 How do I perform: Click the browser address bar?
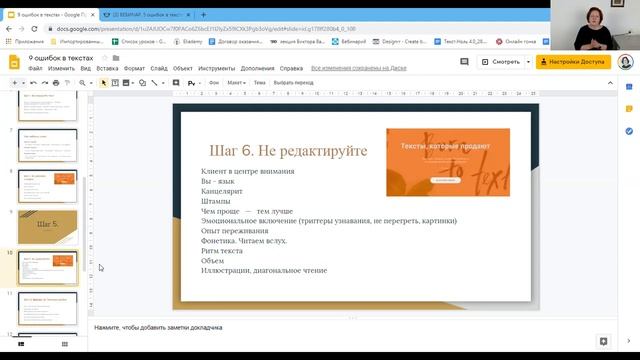(x=294, y=29)
